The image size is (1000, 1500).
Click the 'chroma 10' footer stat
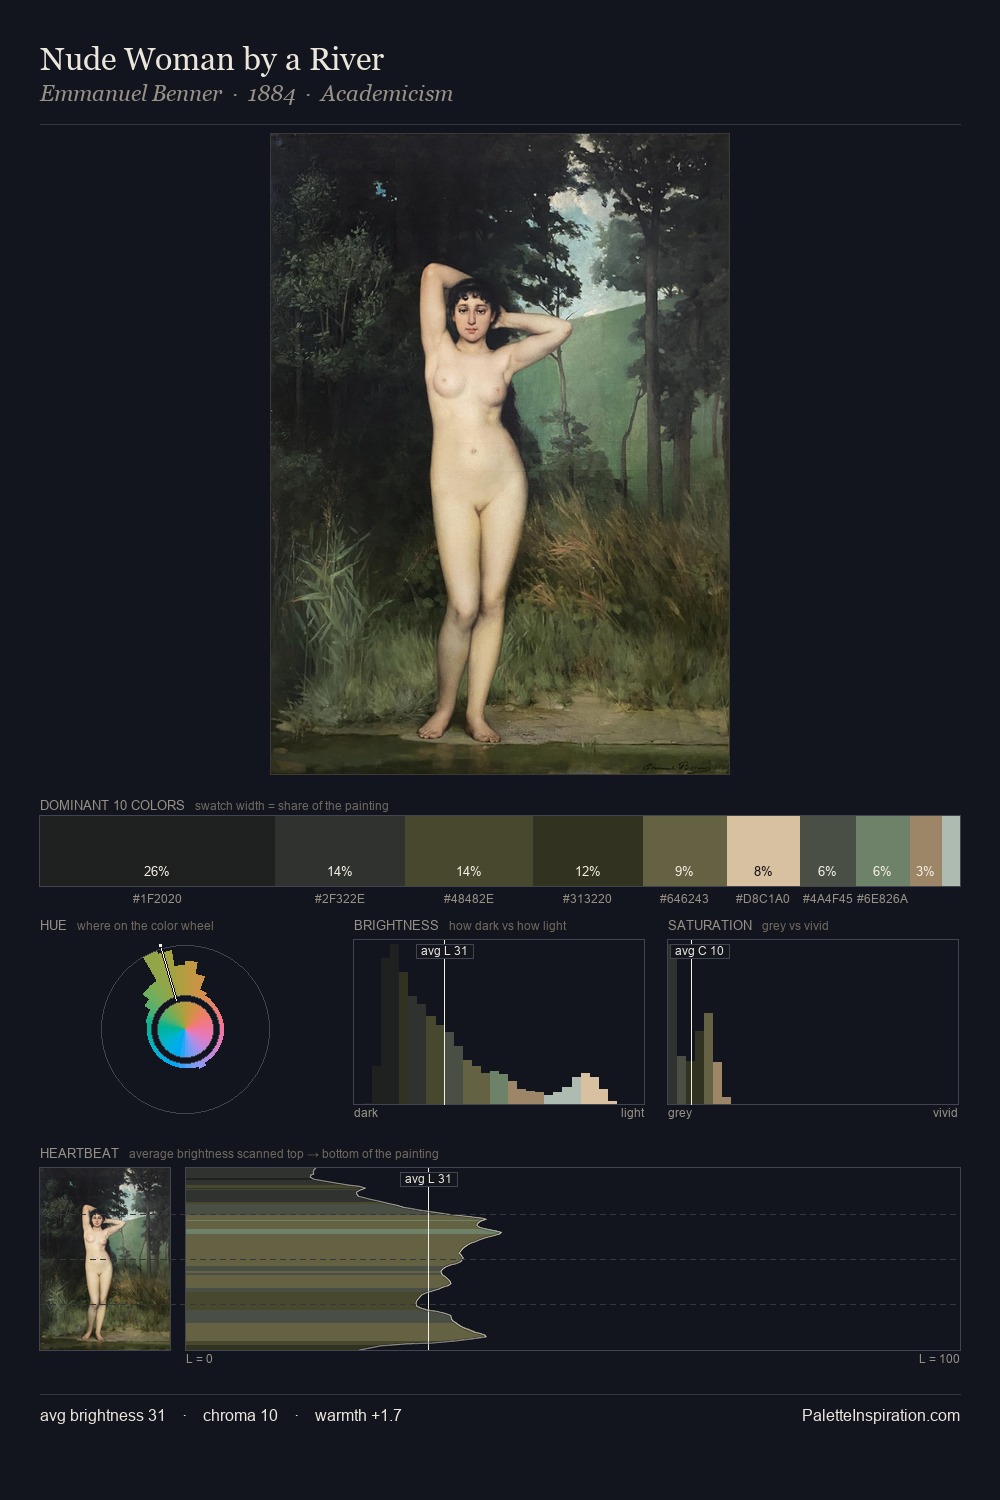pyautogui.click(x=240, y=1415)
